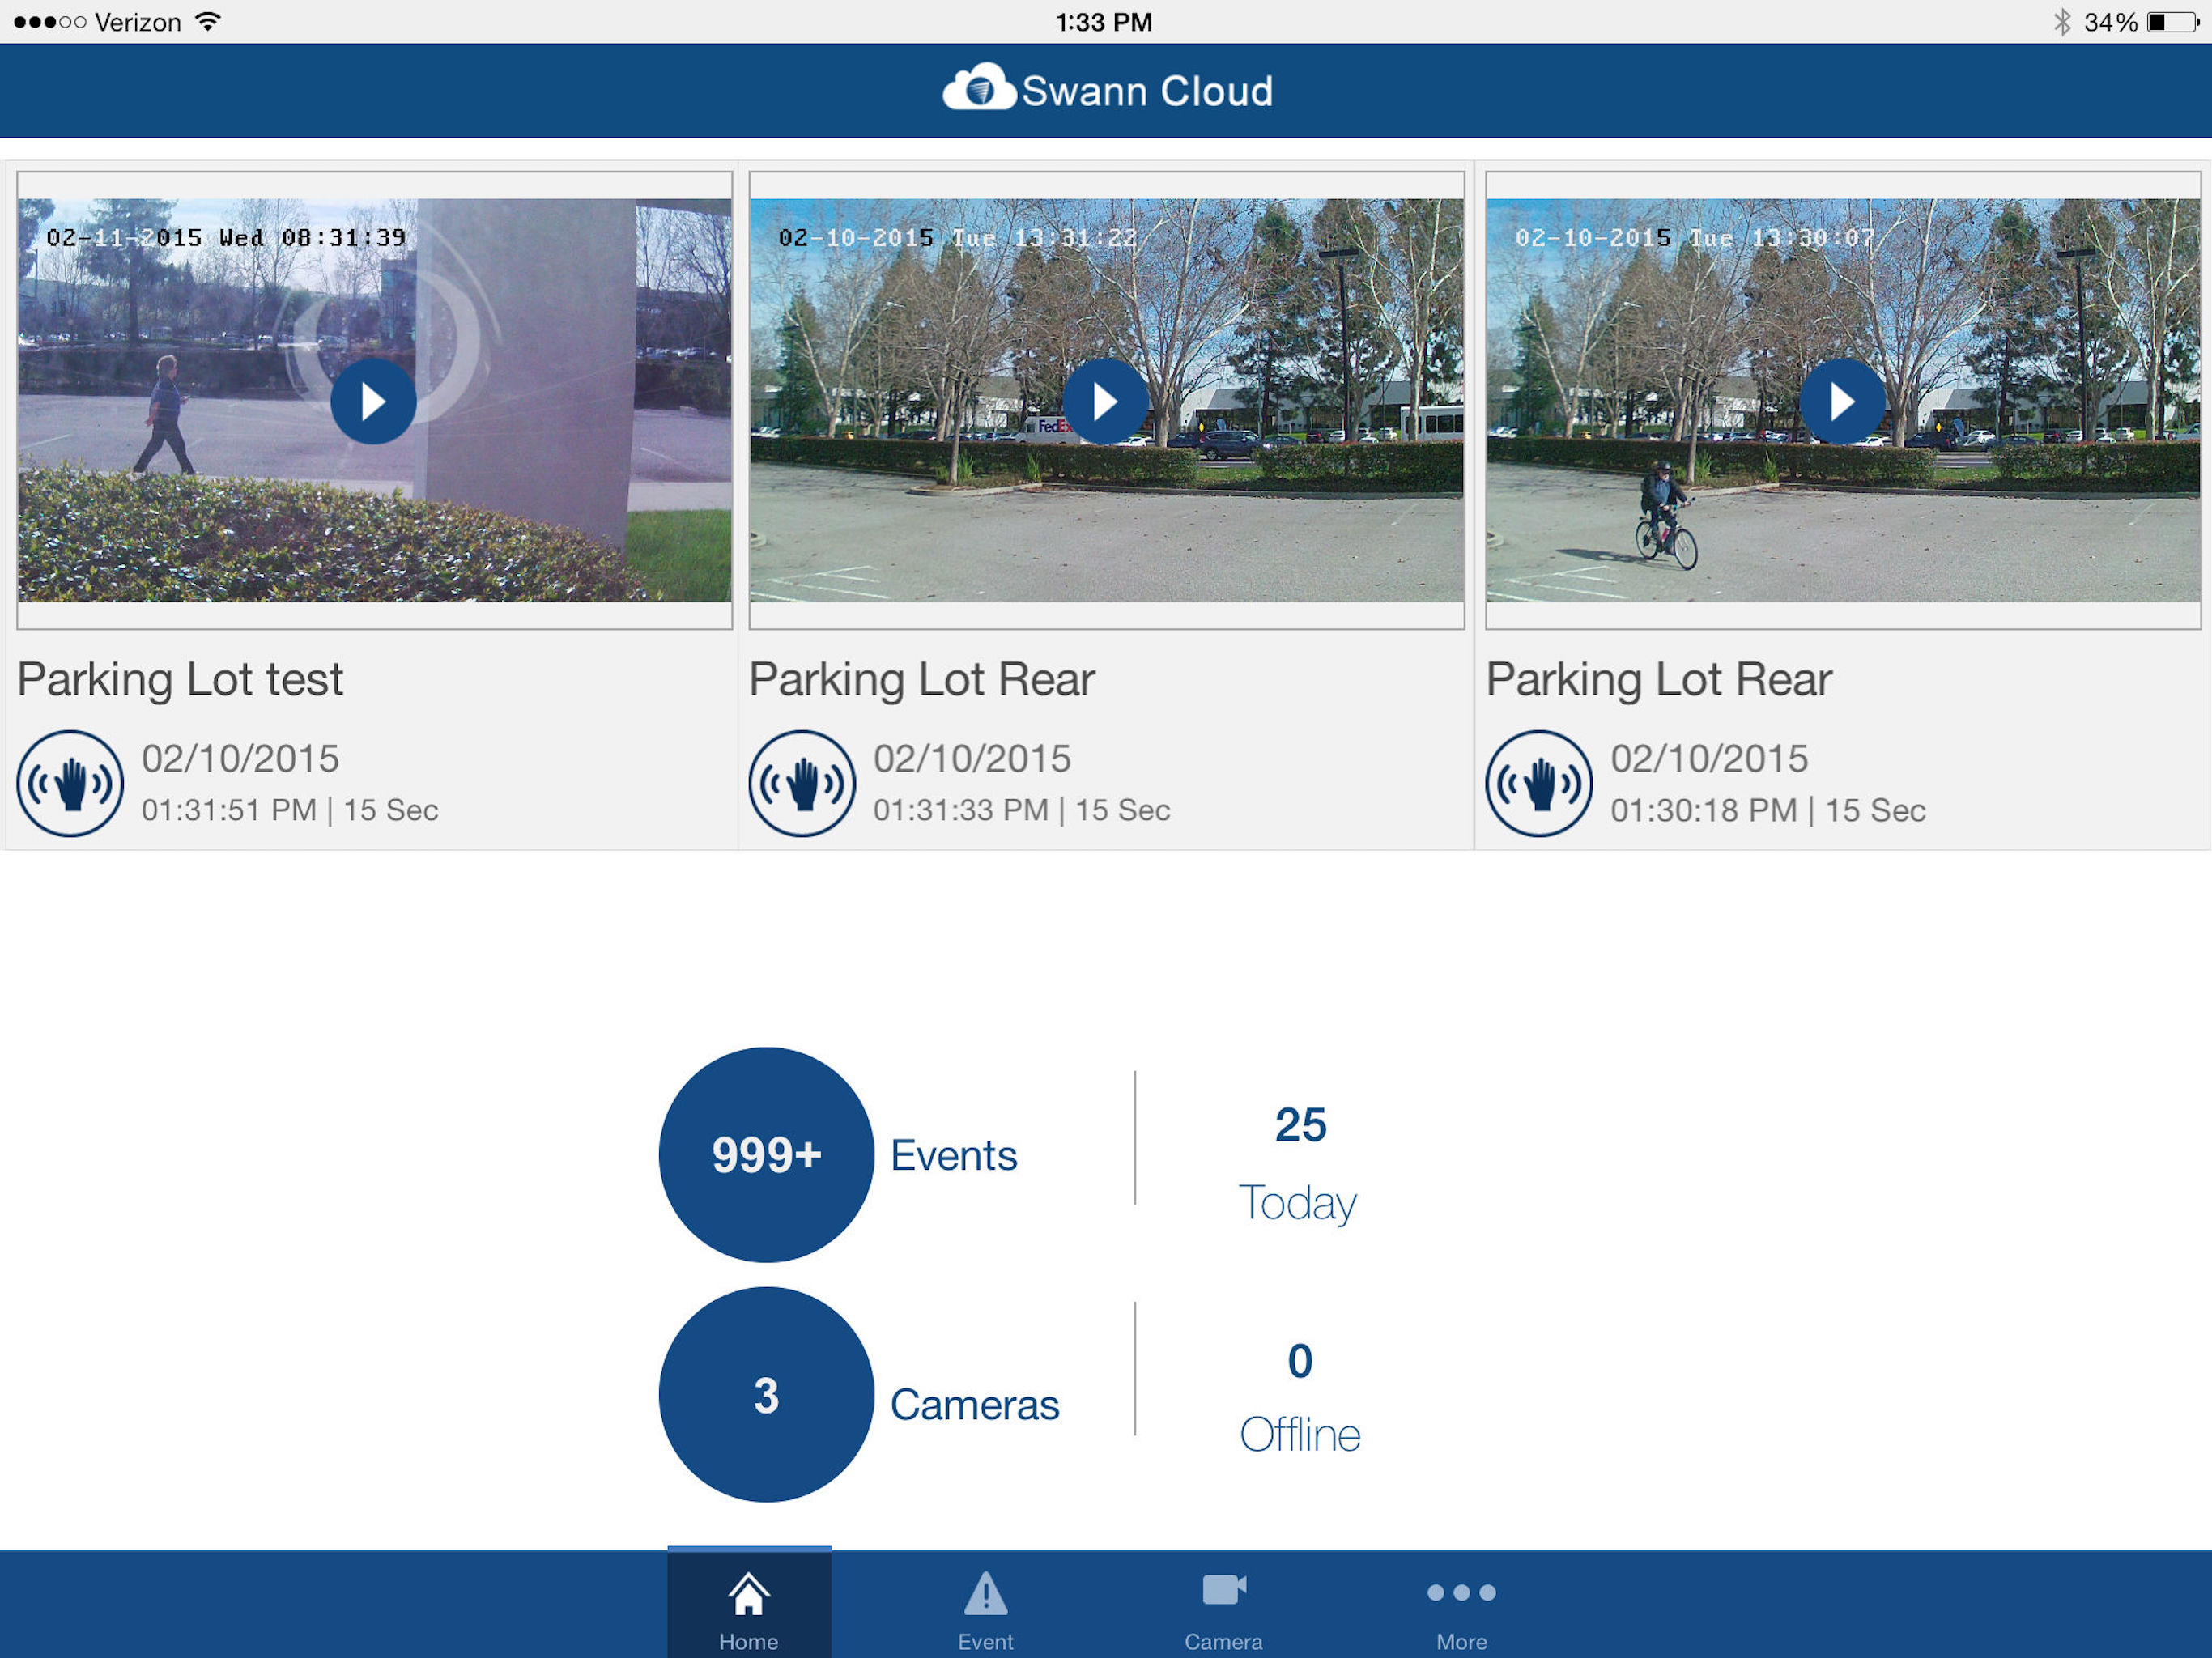
Task: Select the Parking Lot test title
Action: pos(180,679)
